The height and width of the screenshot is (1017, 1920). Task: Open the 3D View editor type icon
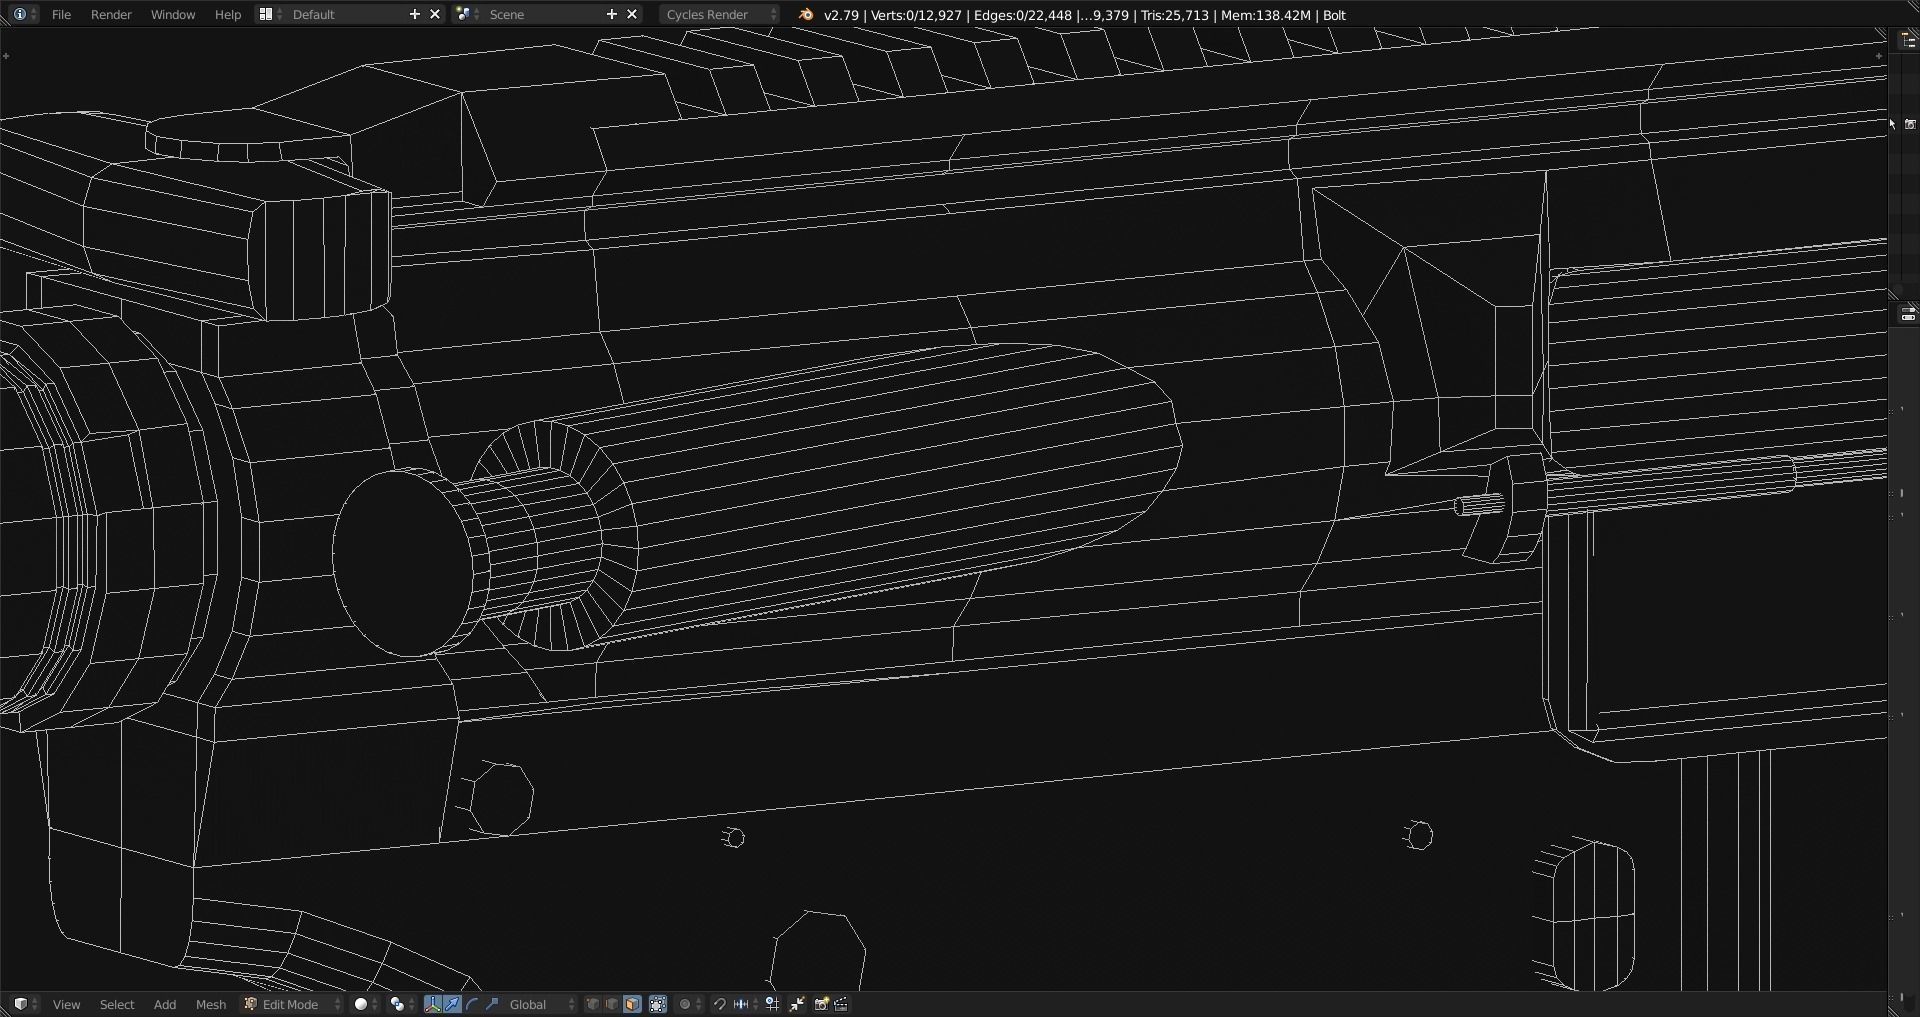pos(24,1004)
